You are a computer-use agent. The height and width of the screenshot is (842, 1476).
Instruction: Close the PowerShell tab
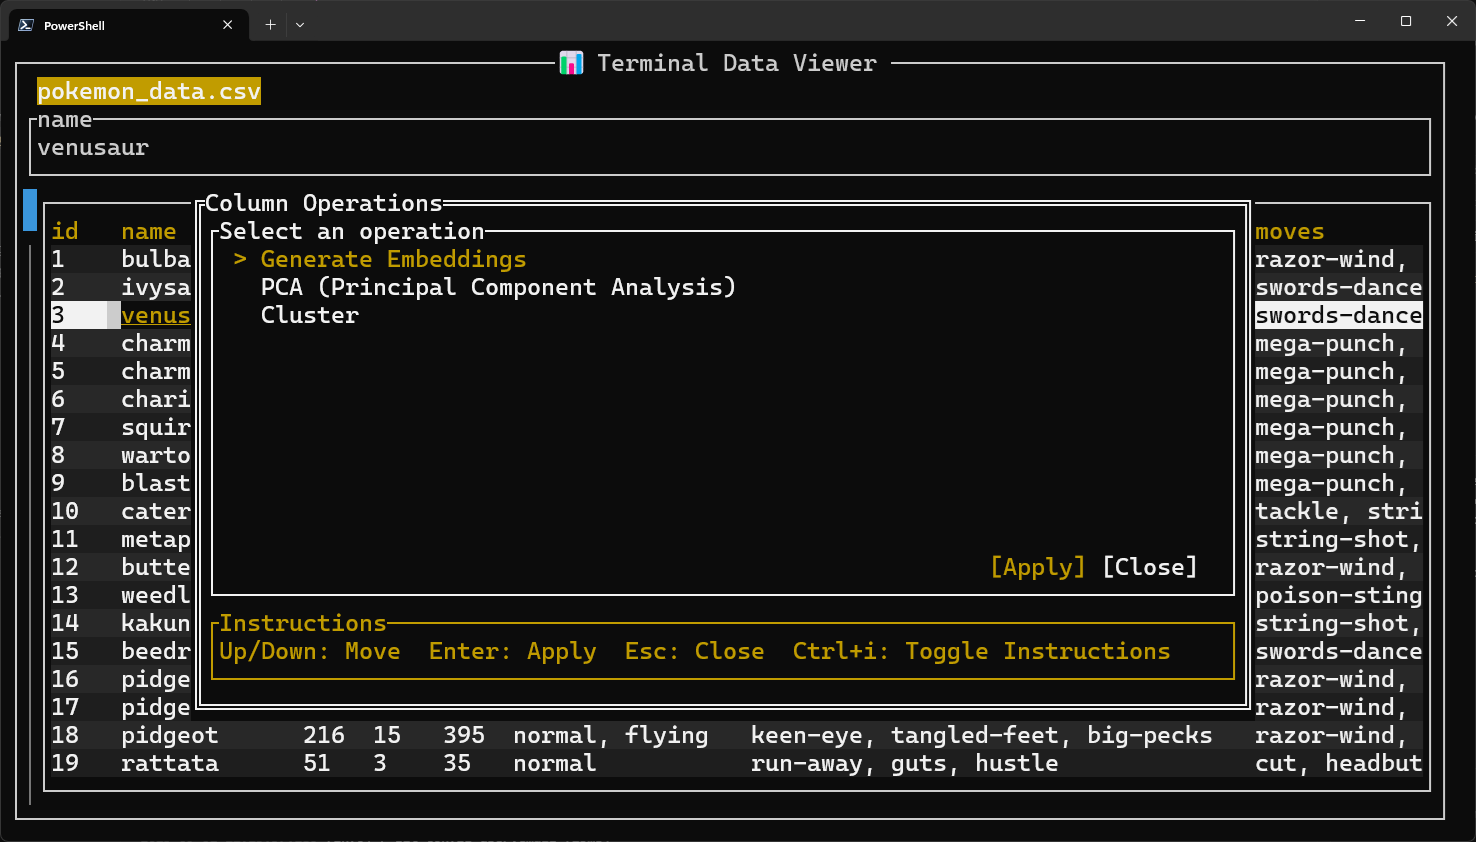(x=228, y=25)
